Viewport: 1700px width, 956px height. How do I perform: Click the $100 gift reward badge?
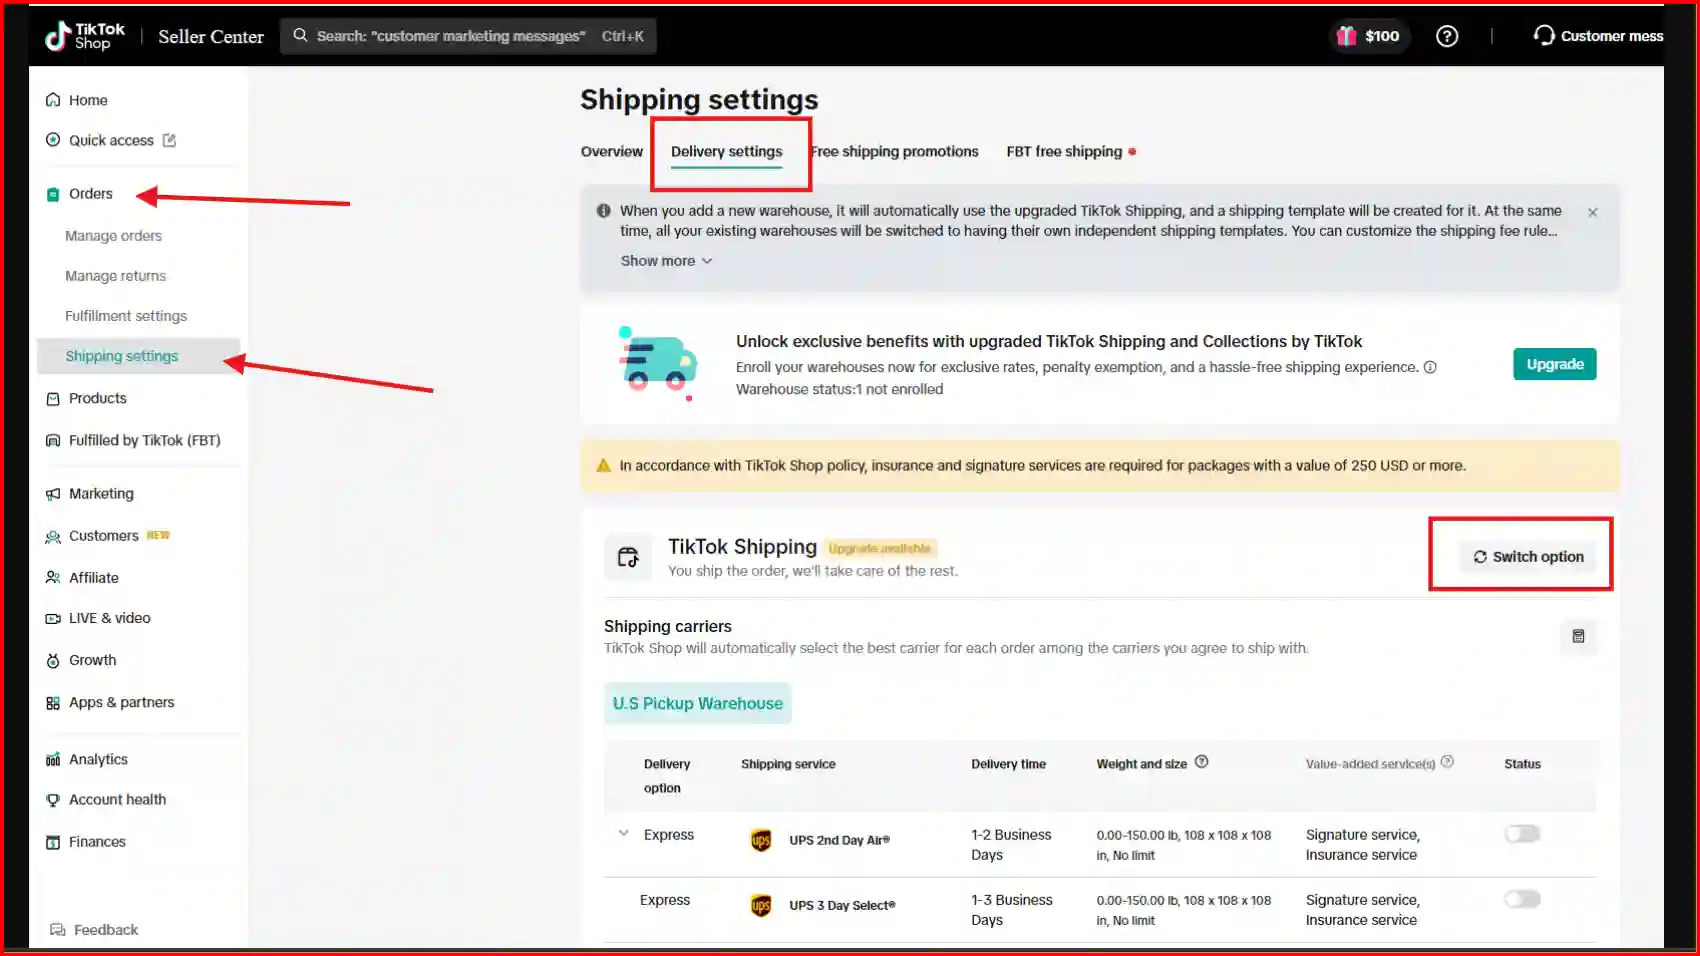tap(1368, 36)
